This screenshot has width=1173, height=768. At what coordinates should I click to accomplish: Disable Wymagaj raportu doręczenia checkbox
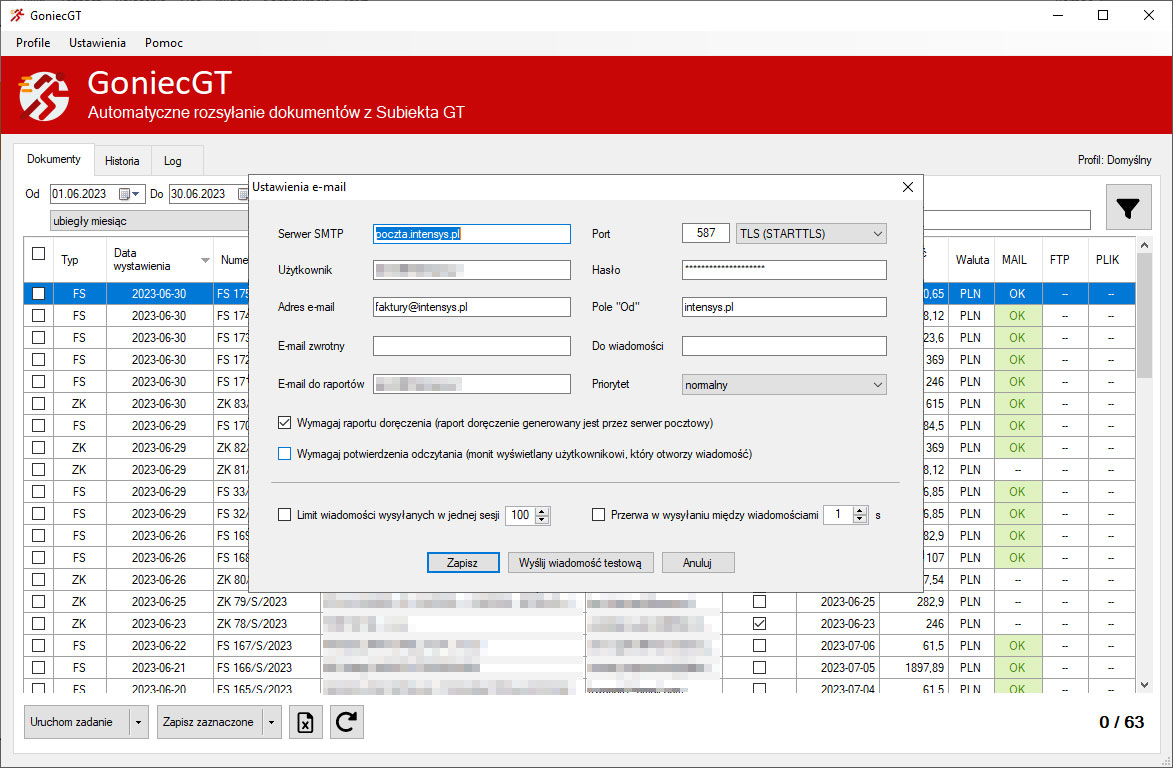(x=284, y=423)
